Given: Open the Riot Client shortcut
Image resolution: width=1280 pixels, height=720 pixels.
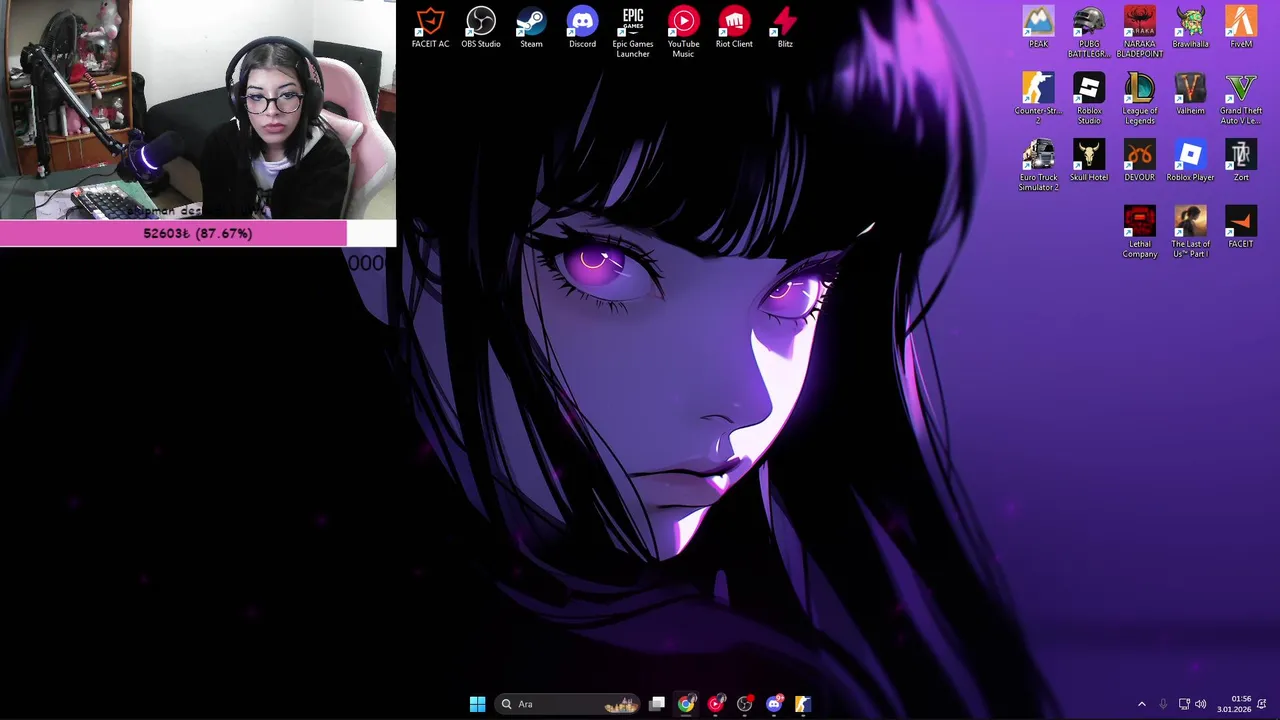Looking at the screenshot, I should point(734,27).
